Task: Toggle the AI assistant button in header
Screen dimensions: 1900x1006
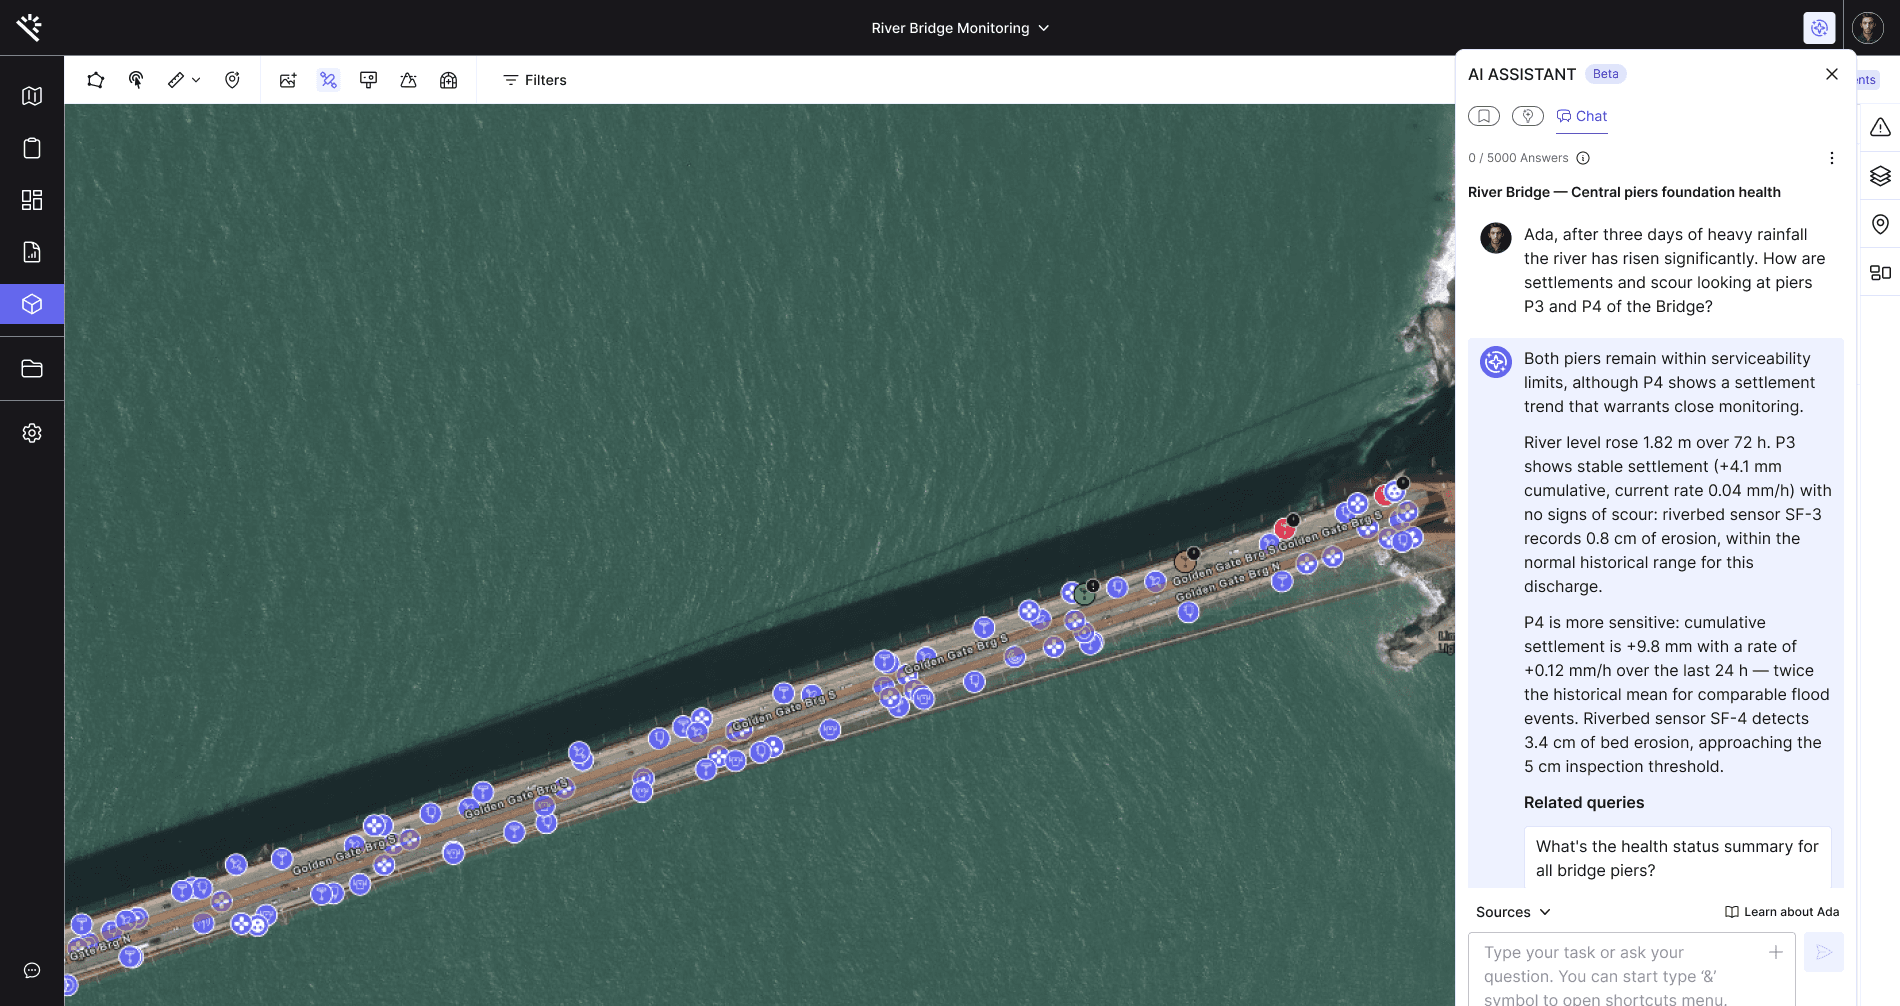Action: pos(1819,28)
